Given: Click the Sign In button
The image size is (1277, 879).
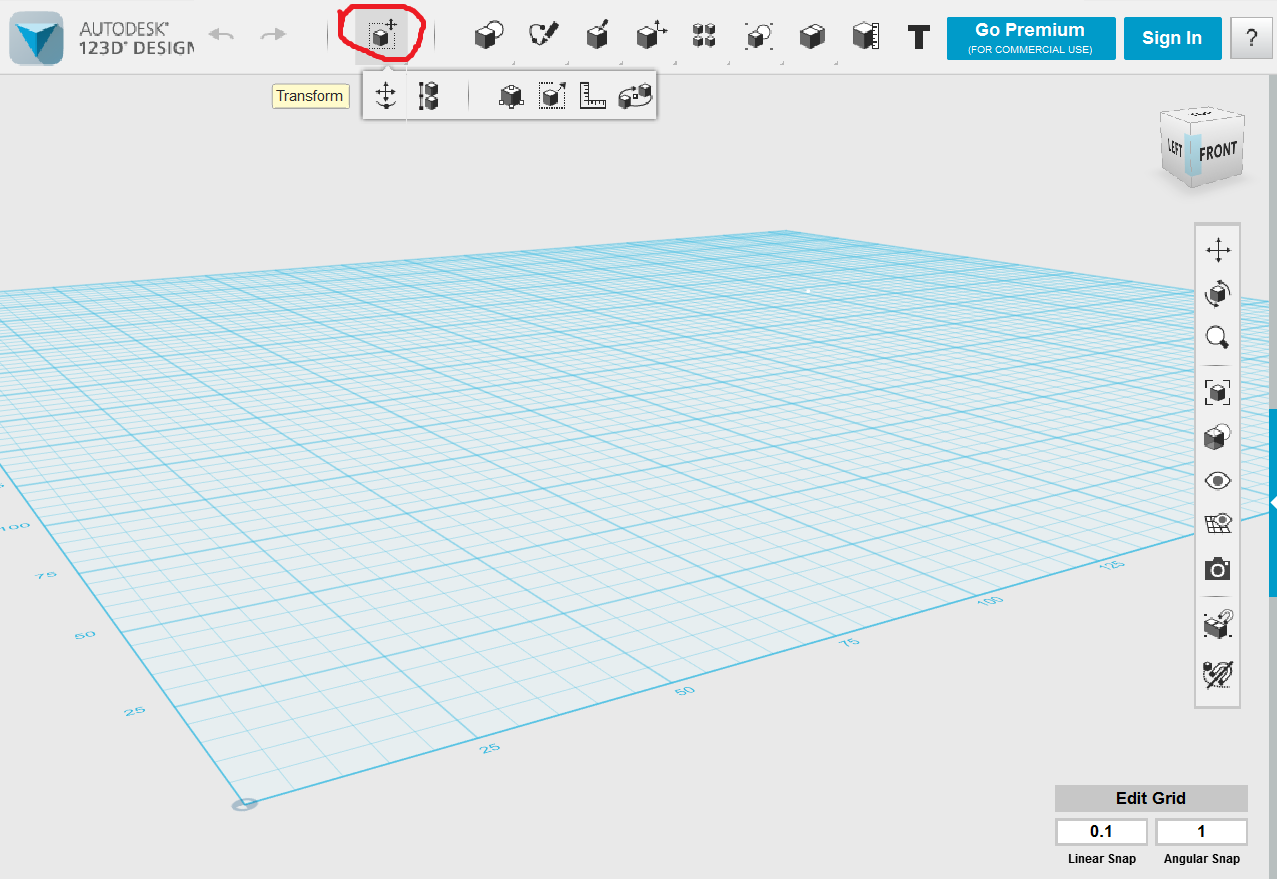Looking at the screenshot, I should pyautogui.click(x=1172, y=38).
